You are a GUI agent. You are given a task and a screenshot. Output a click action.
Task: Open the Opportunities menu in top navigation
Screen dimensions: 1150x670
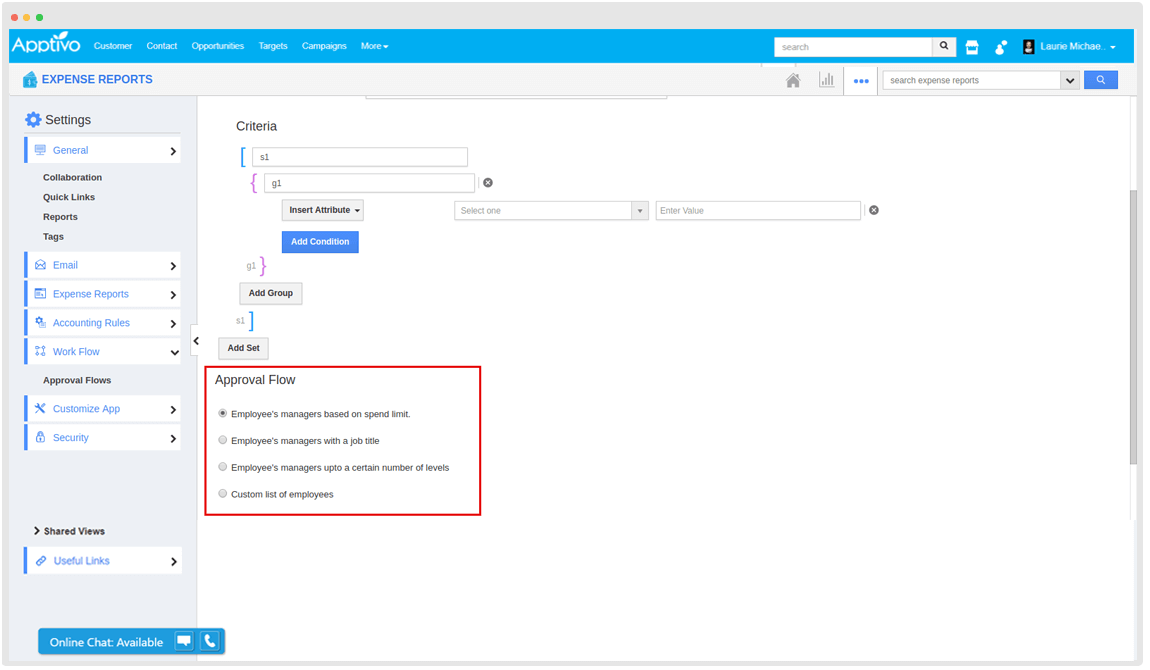pos(217,46)
